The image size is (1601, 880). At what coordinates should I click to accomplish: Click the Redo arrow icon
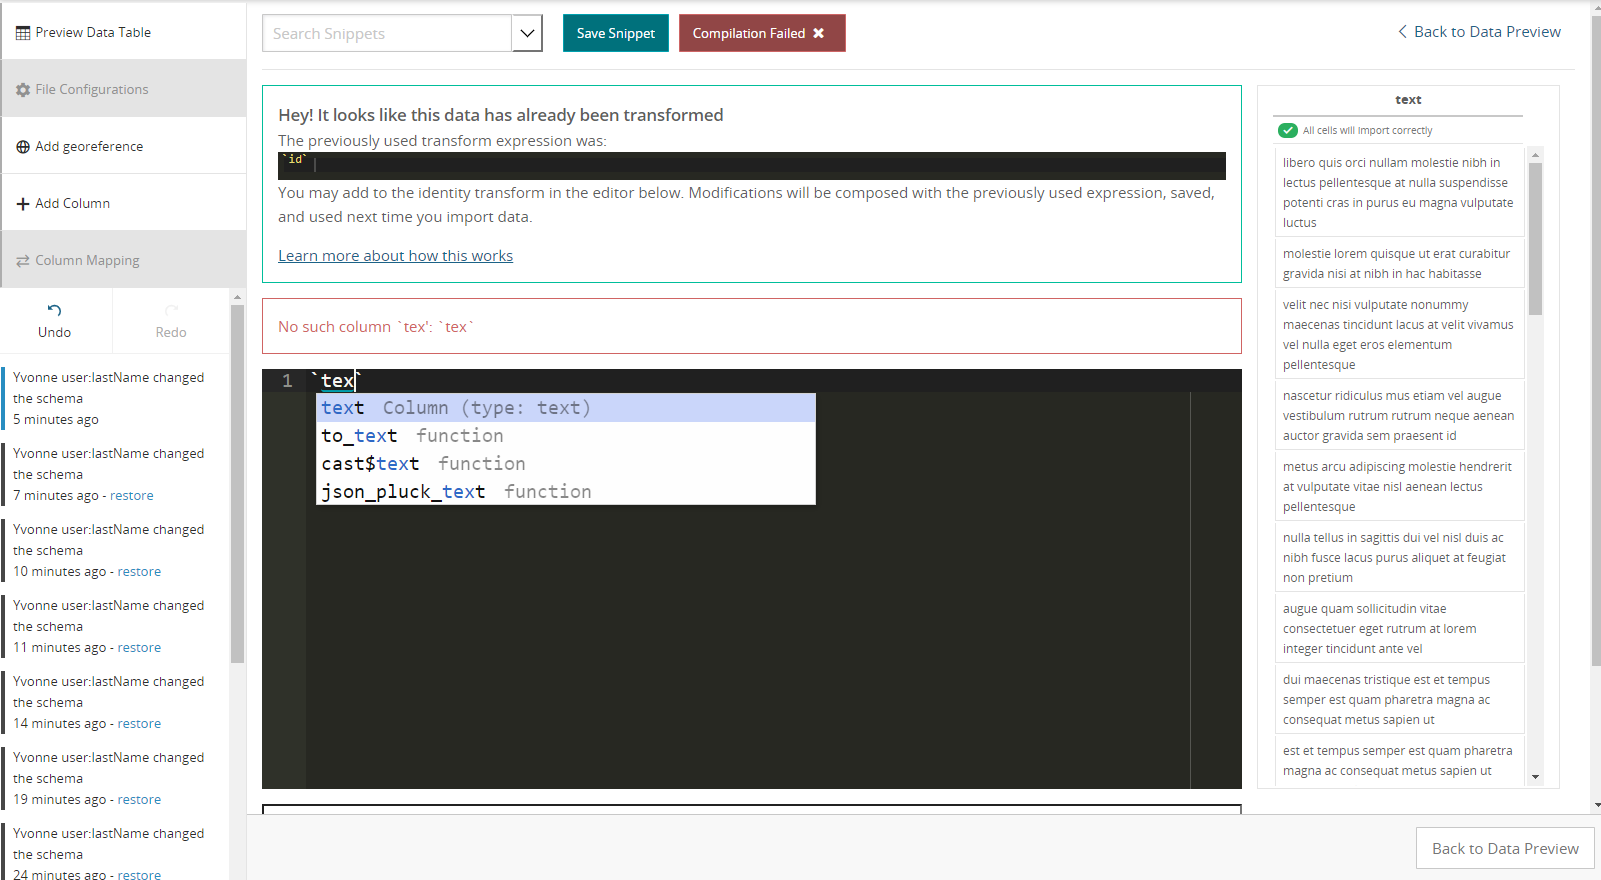(x=171, y=310)
